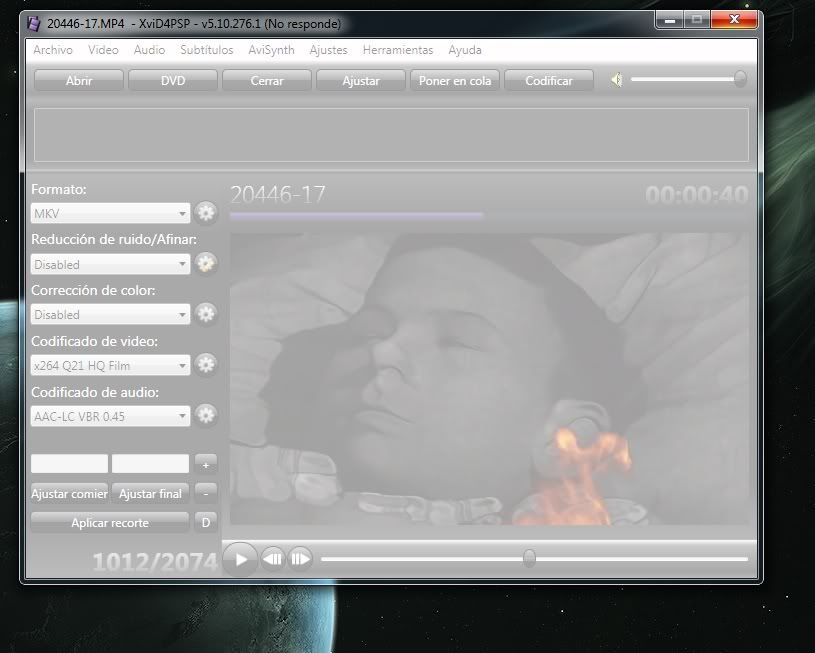Start encoding with Codificar button
This screenshot has height=653, width=815.
click(x=549, y=81)
